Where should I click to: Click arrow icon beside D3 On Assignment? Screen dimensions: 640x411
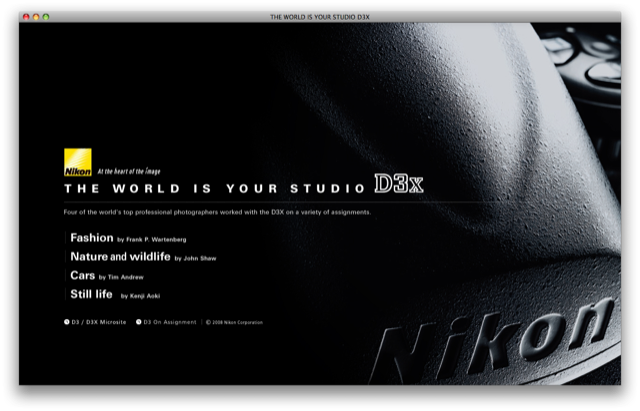(x=139, y=322)
